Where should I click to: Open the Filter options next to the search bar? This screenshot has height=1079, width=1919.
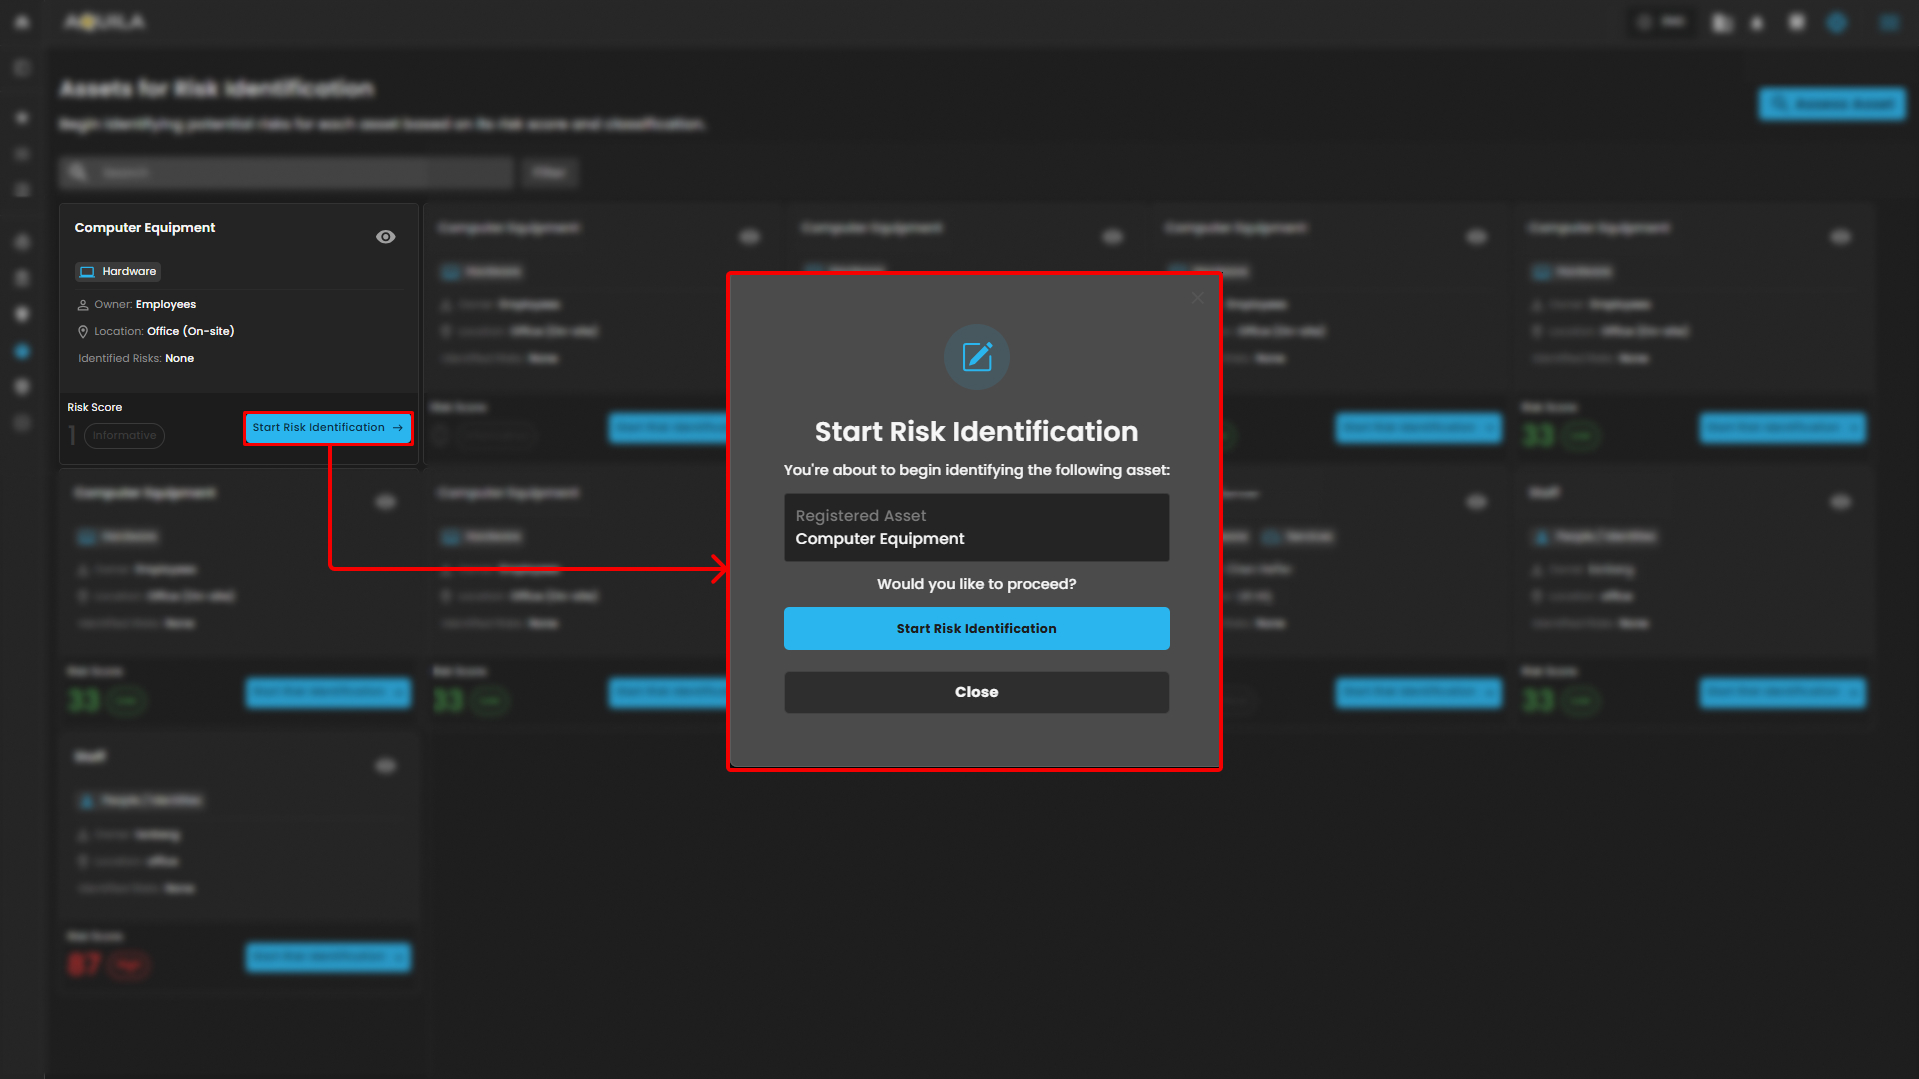[549, 173]
